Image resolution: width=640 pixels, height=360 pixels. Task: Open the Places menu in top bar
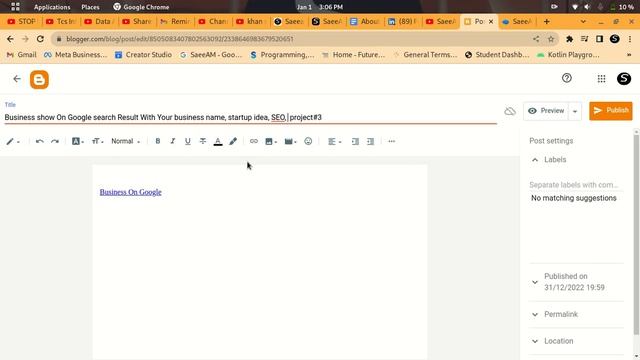tap(90, 7)
